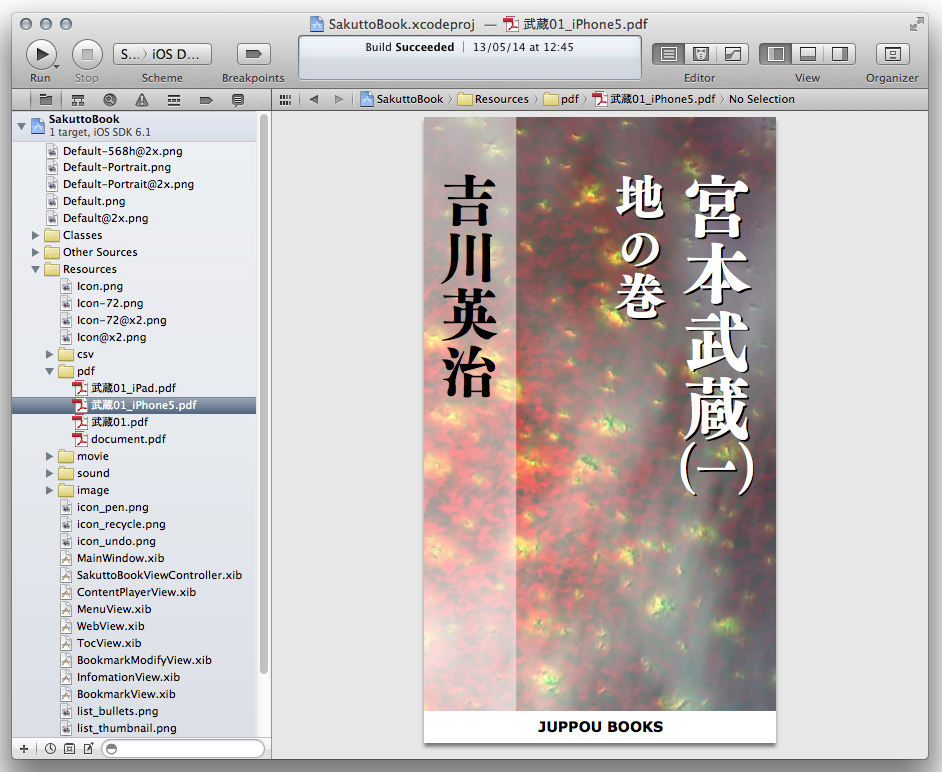Open the Organizer window

(892, 54)
